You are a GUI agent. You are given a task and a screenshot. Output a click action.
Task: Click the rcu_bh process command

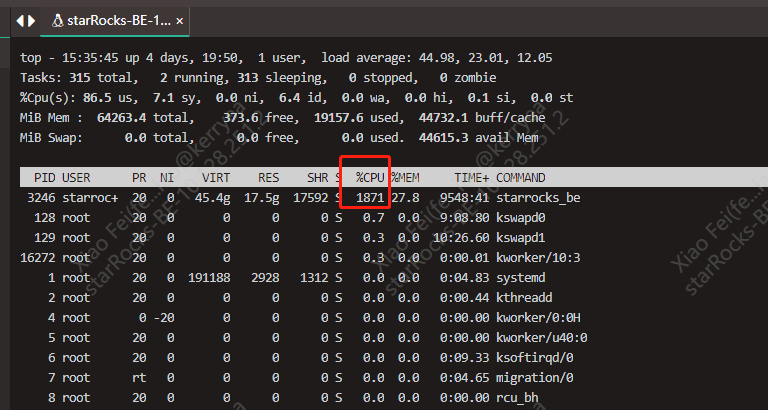coord(518,398)
